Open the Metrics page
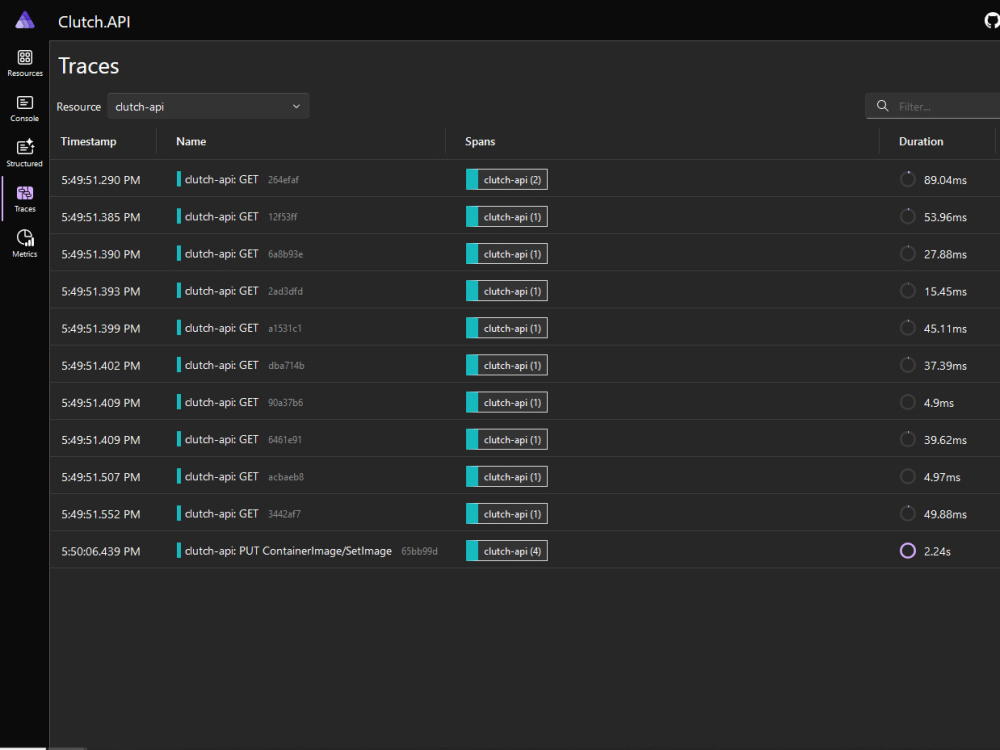Viewport: 1000px width, 750px height. point(25,244)
